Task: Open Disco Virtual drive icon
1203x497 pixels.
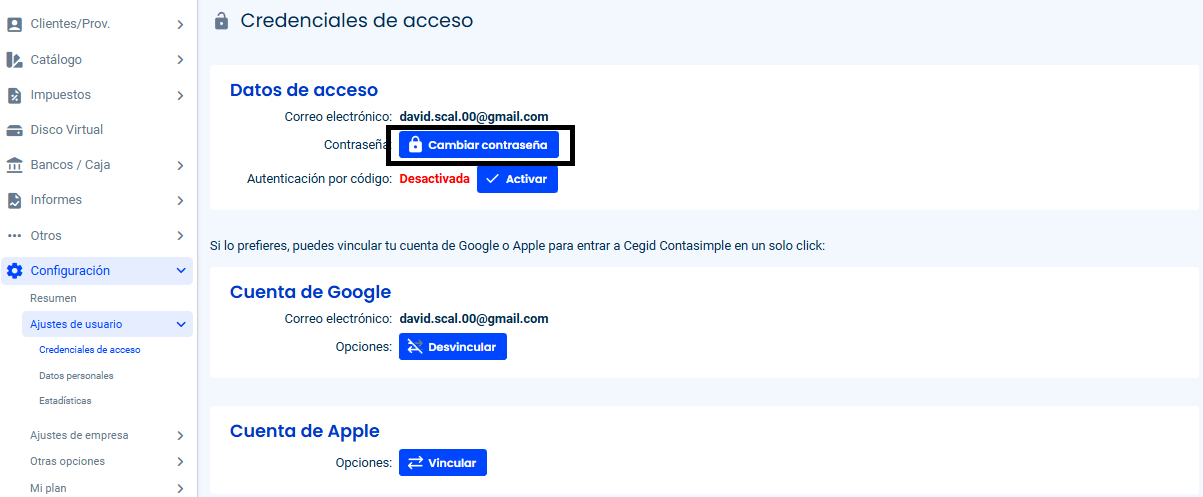Action: point(14,130)
